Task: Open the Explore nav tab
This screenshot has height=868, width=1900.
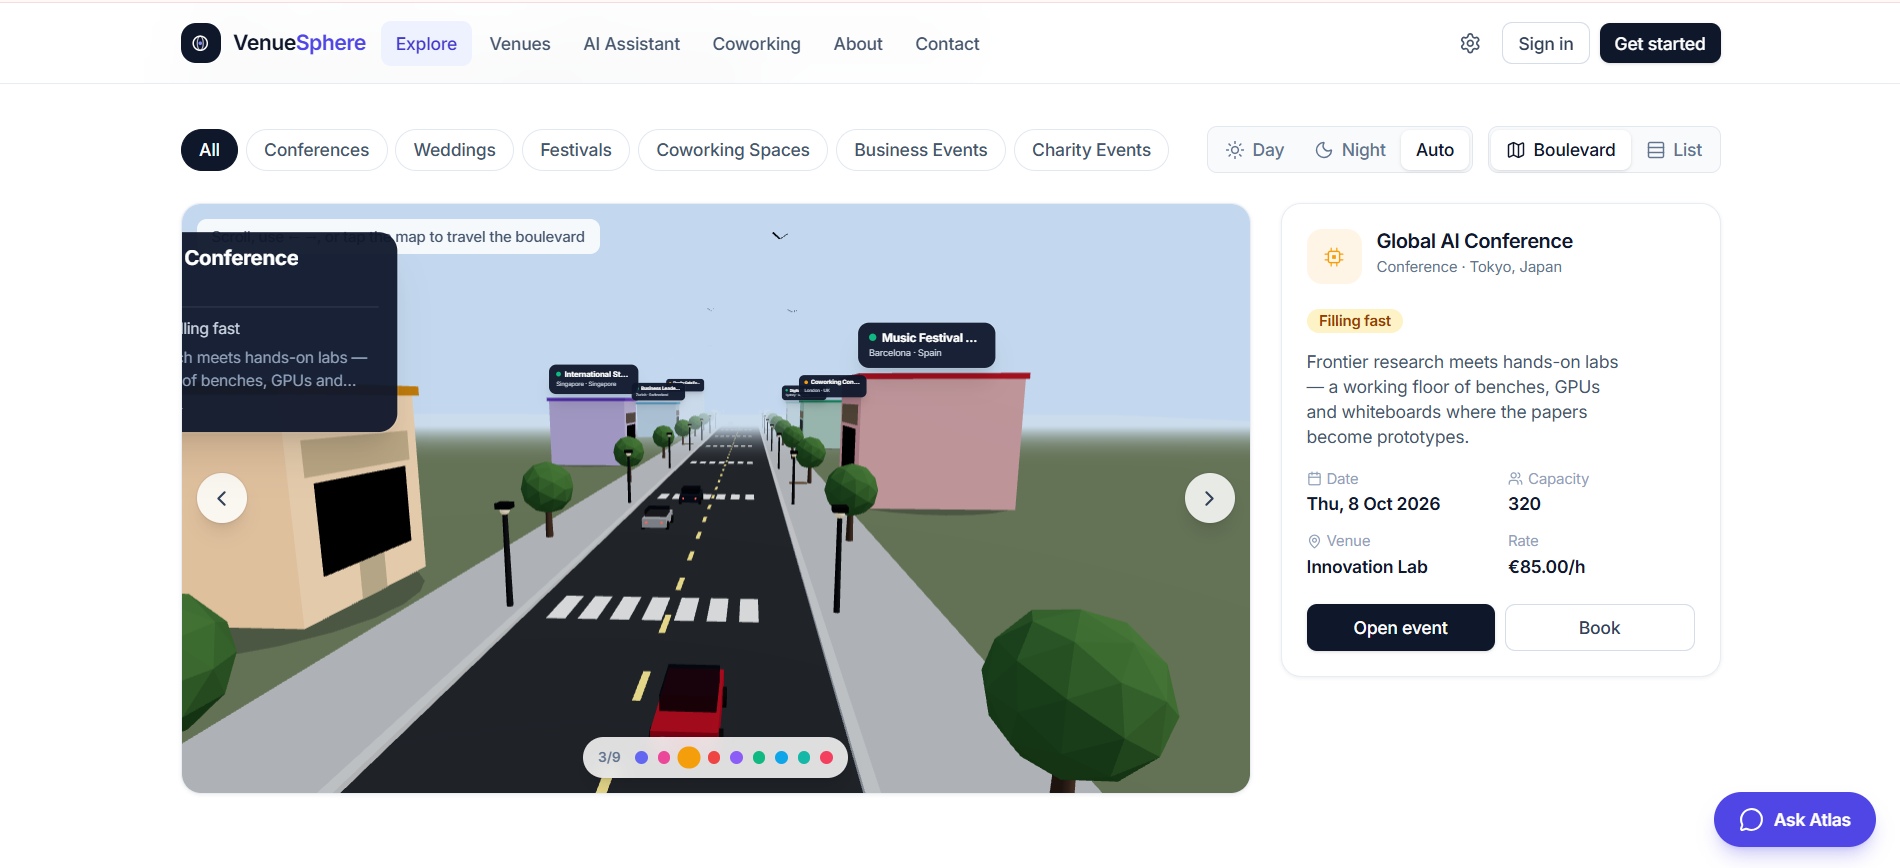Action: coord(426,44)
